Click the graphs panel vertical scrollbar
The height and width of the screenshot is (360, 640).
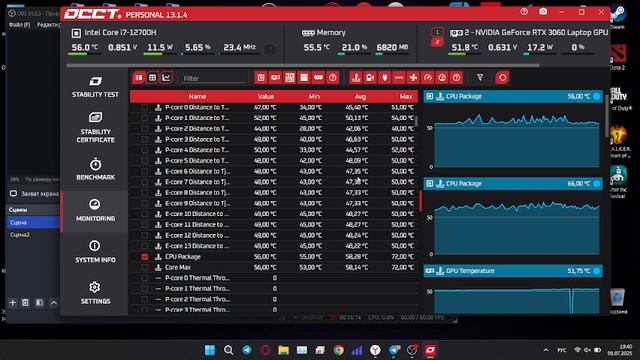[x=607, y=116]
